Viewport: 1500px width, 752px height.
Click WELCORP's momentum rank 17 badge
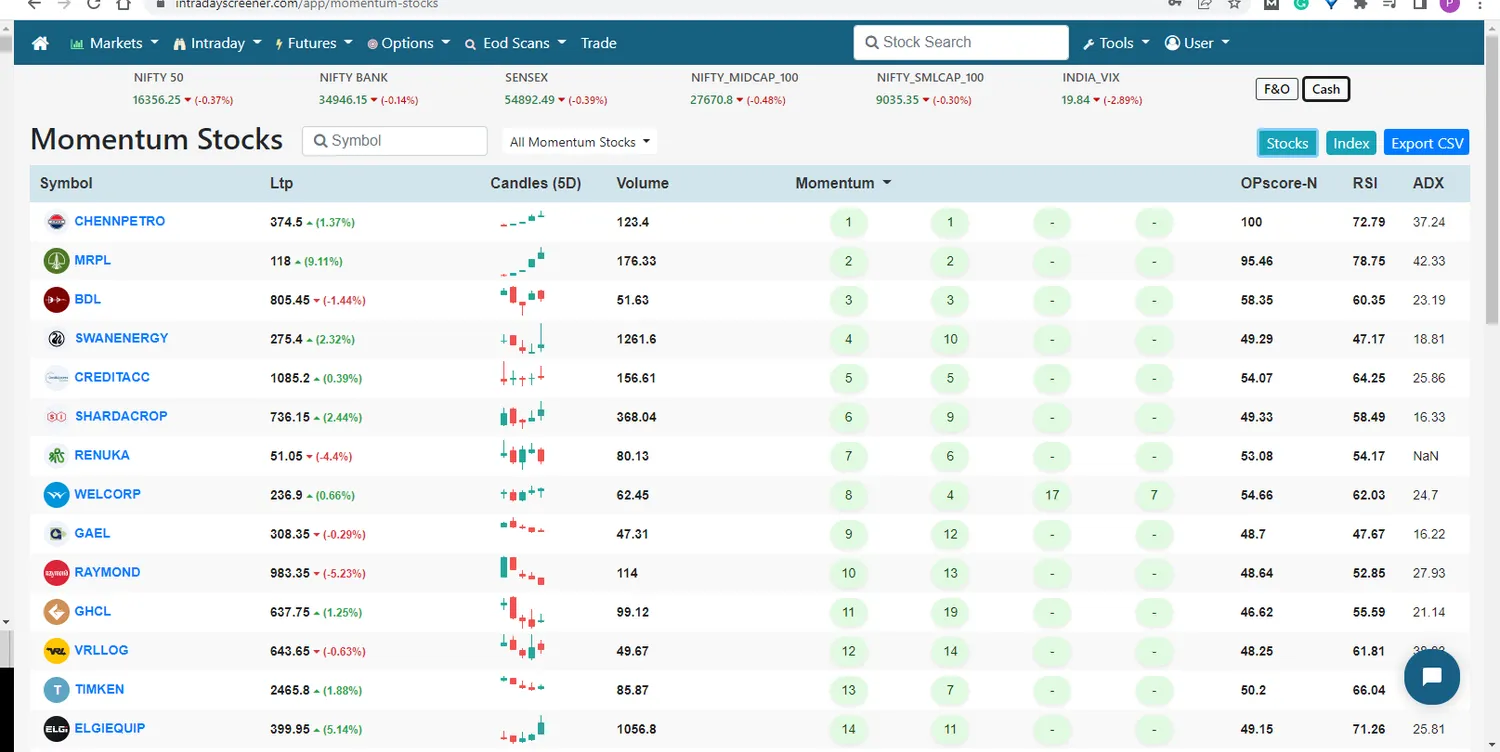pyautogui.click(x=1052, y=495)
